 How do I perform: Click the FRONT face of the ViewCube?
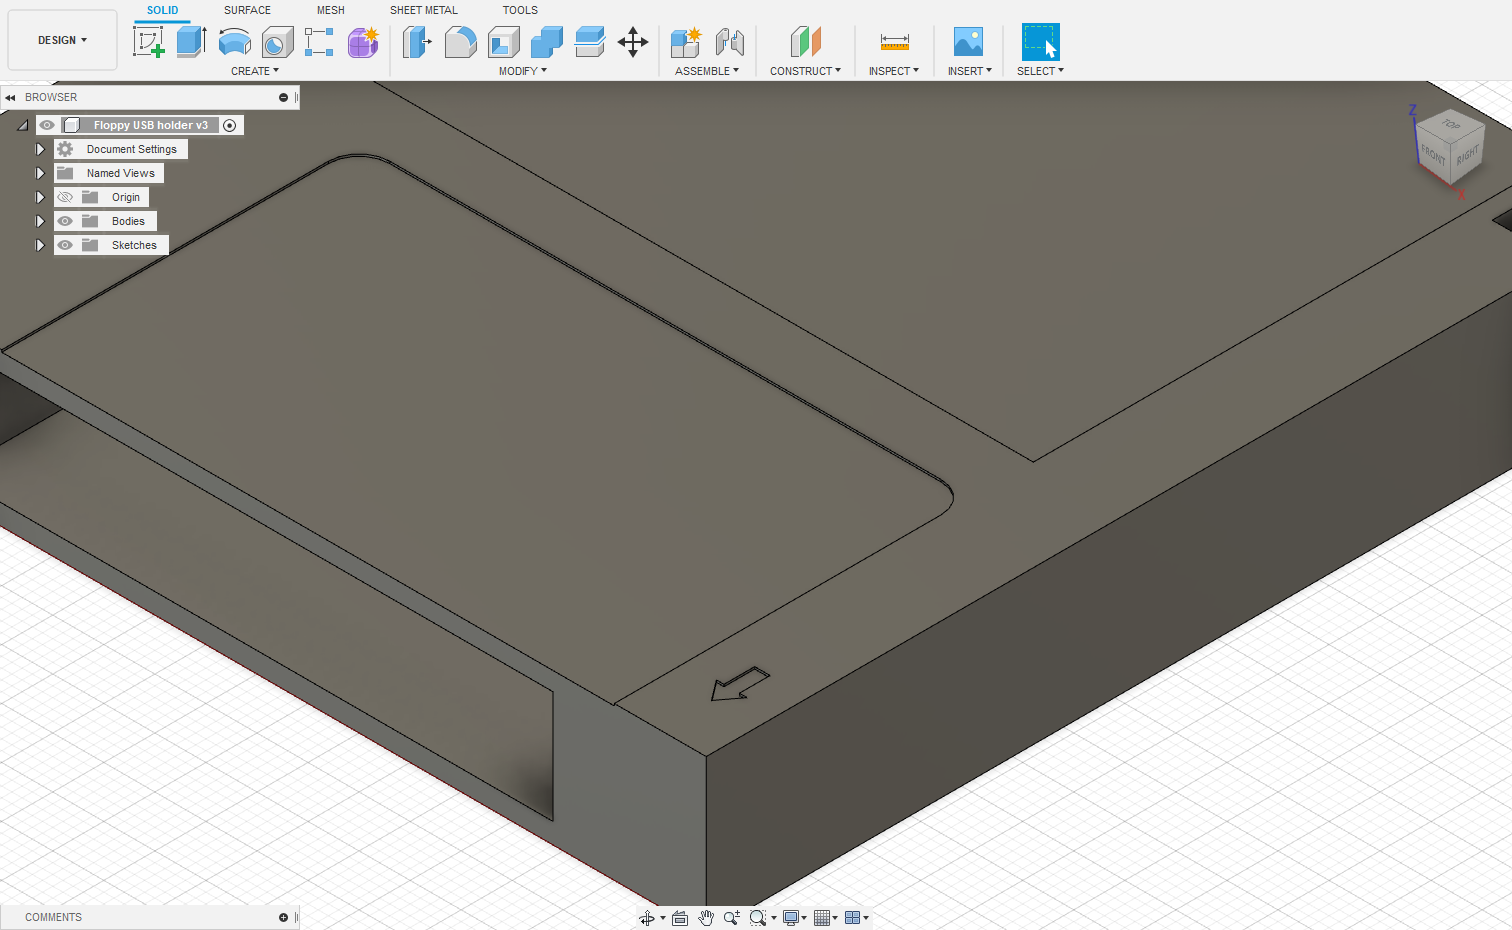(1433, 156)
